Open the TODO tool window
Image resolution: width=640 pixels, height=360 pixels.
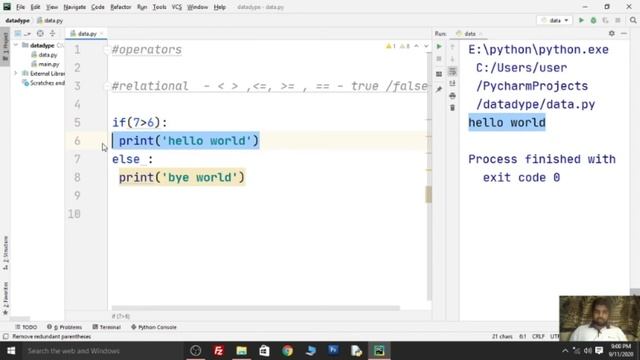(x=26, y=327)
